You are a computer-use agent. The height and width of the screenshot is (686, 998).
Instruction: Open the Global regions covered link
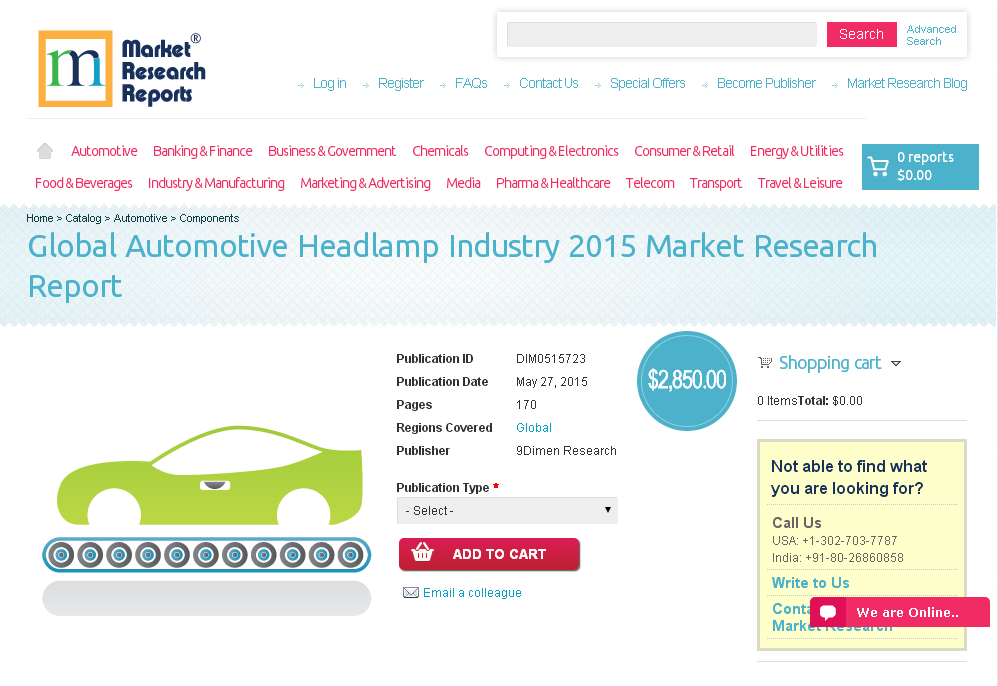[533, 427]
